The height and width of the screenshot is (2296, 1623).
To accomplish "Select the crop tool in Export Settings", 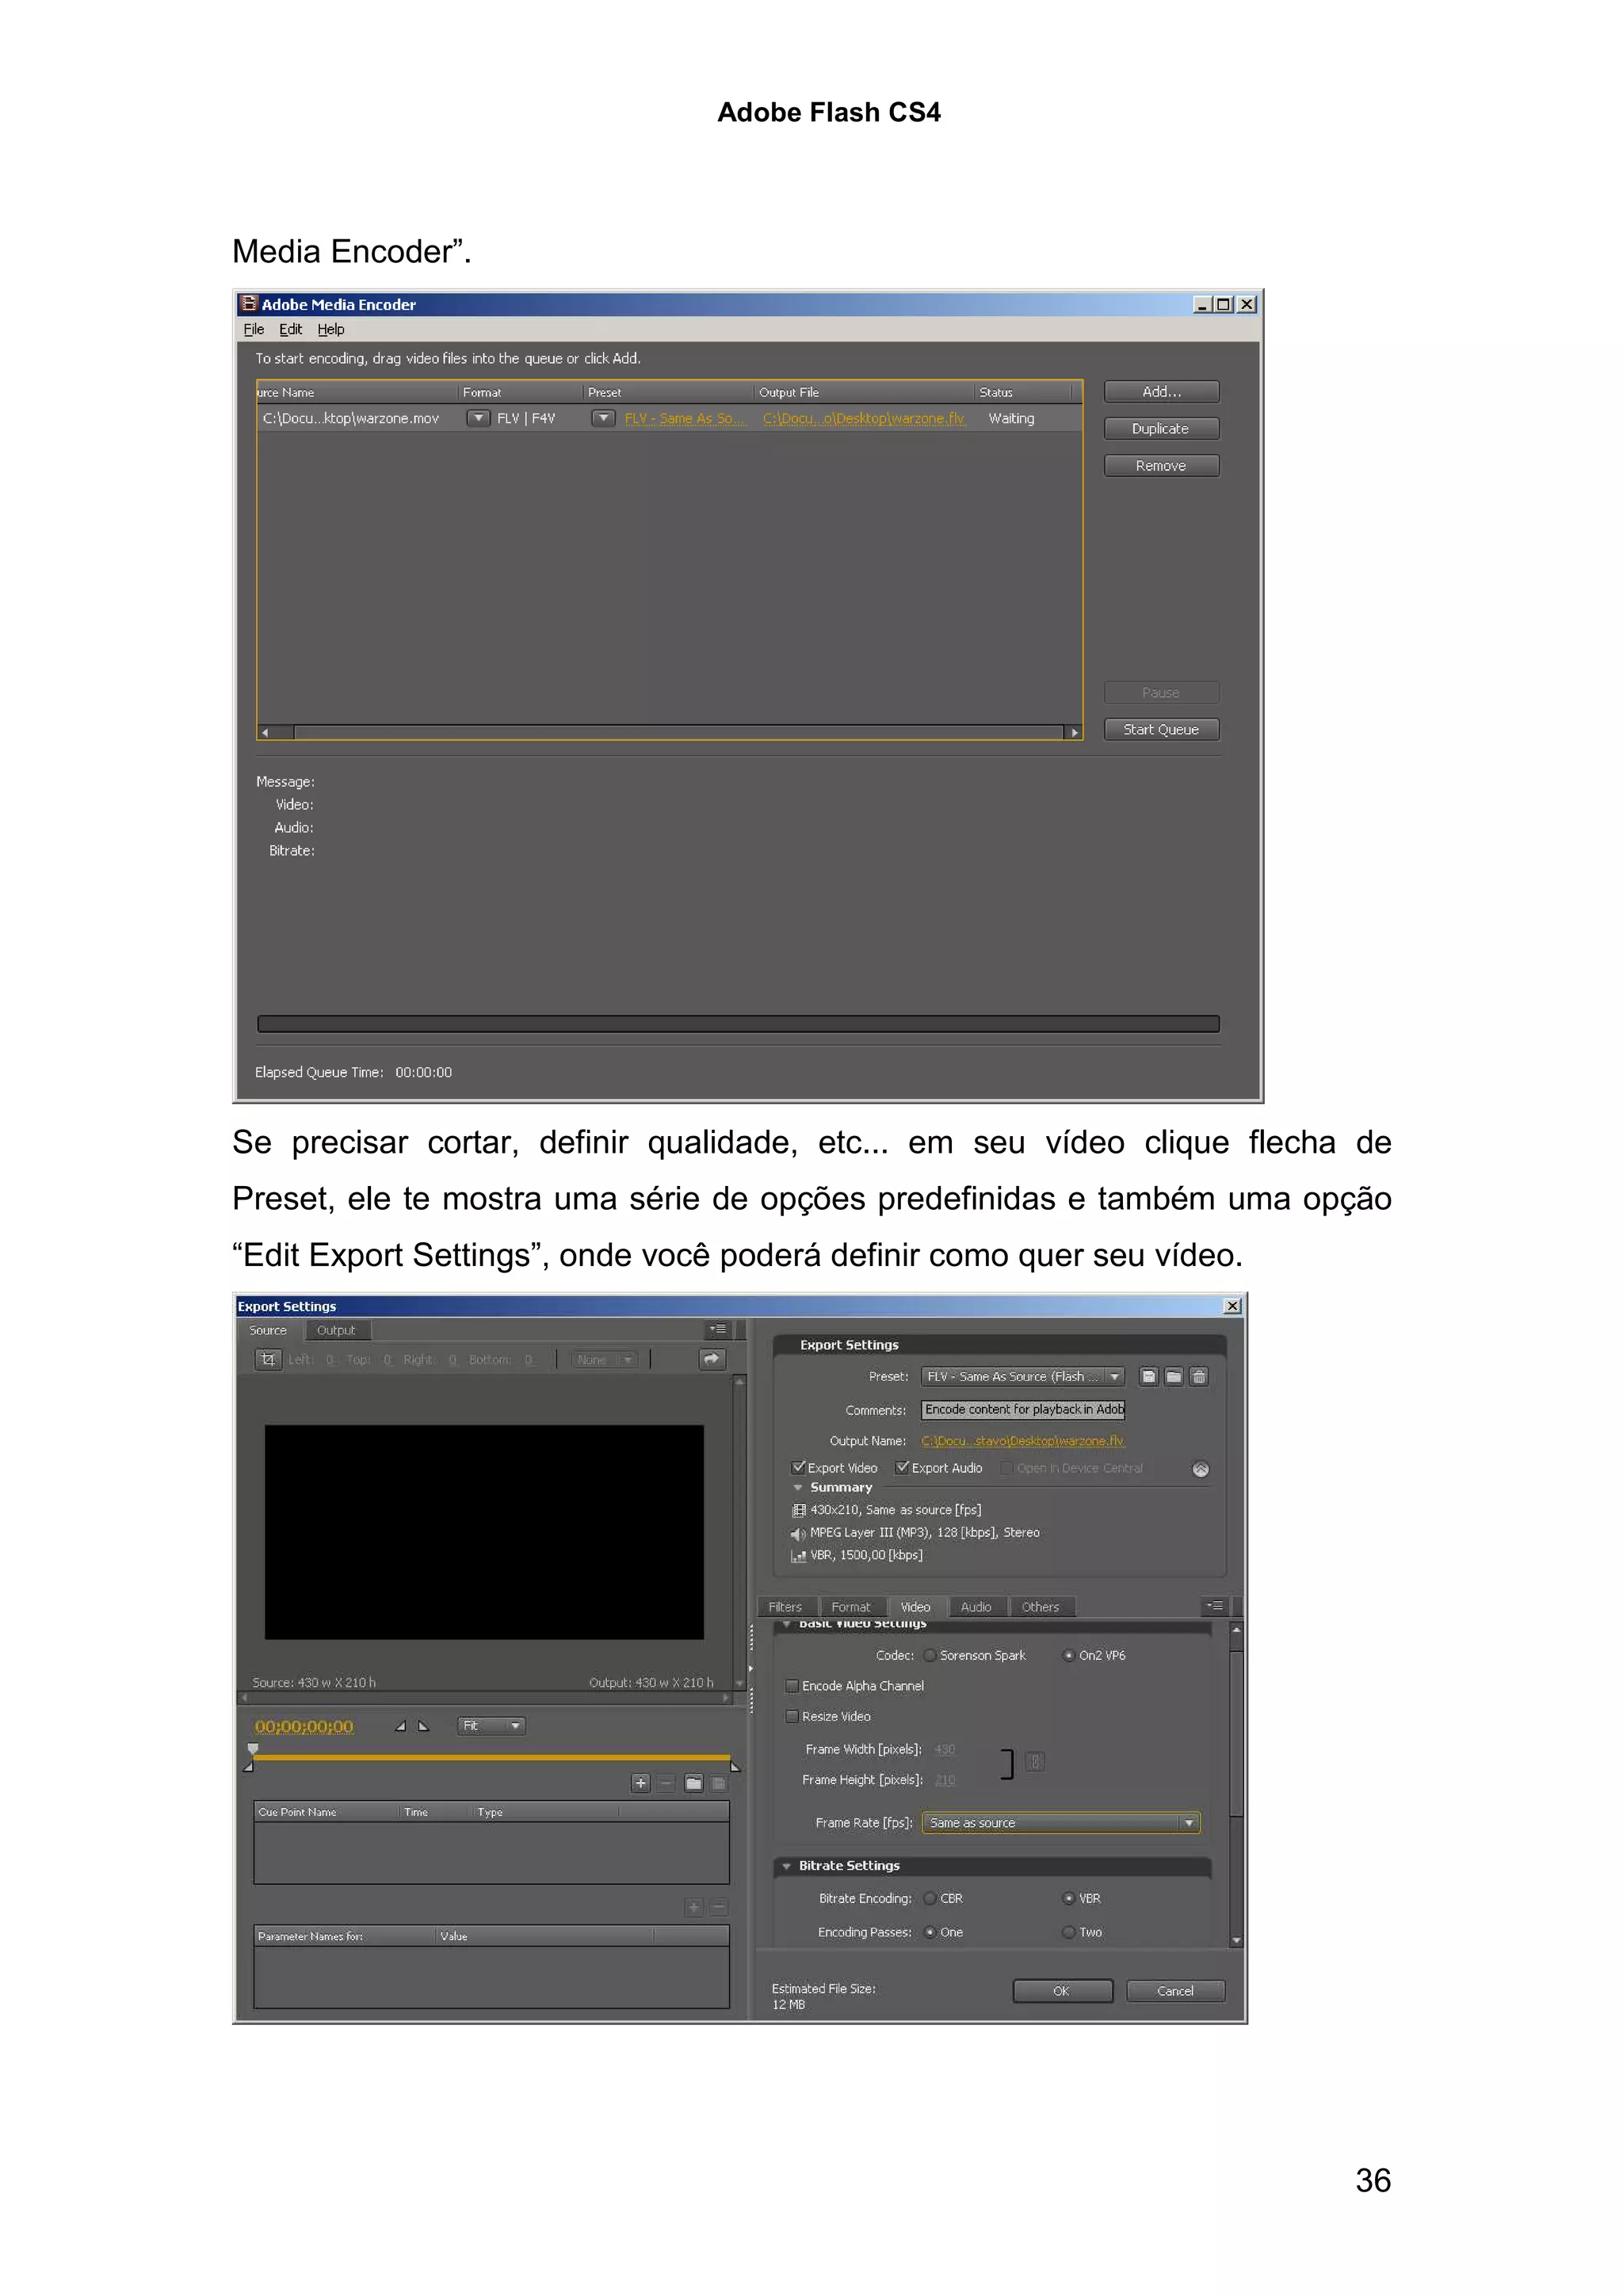I will pyautogui.click(x=268, y=1359).
